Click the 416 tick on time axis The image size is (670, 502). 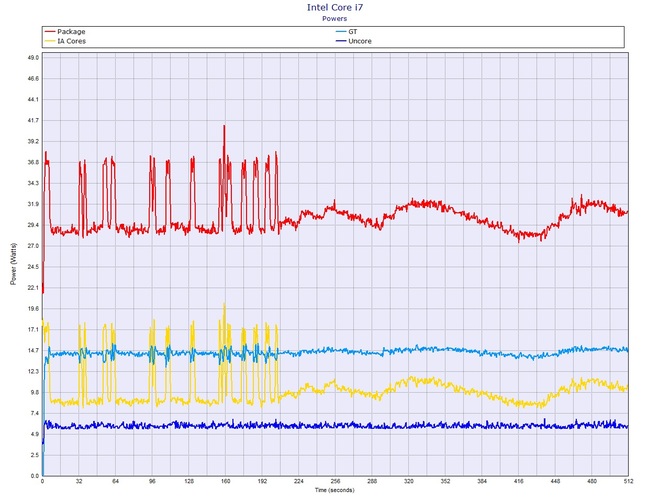519,481
